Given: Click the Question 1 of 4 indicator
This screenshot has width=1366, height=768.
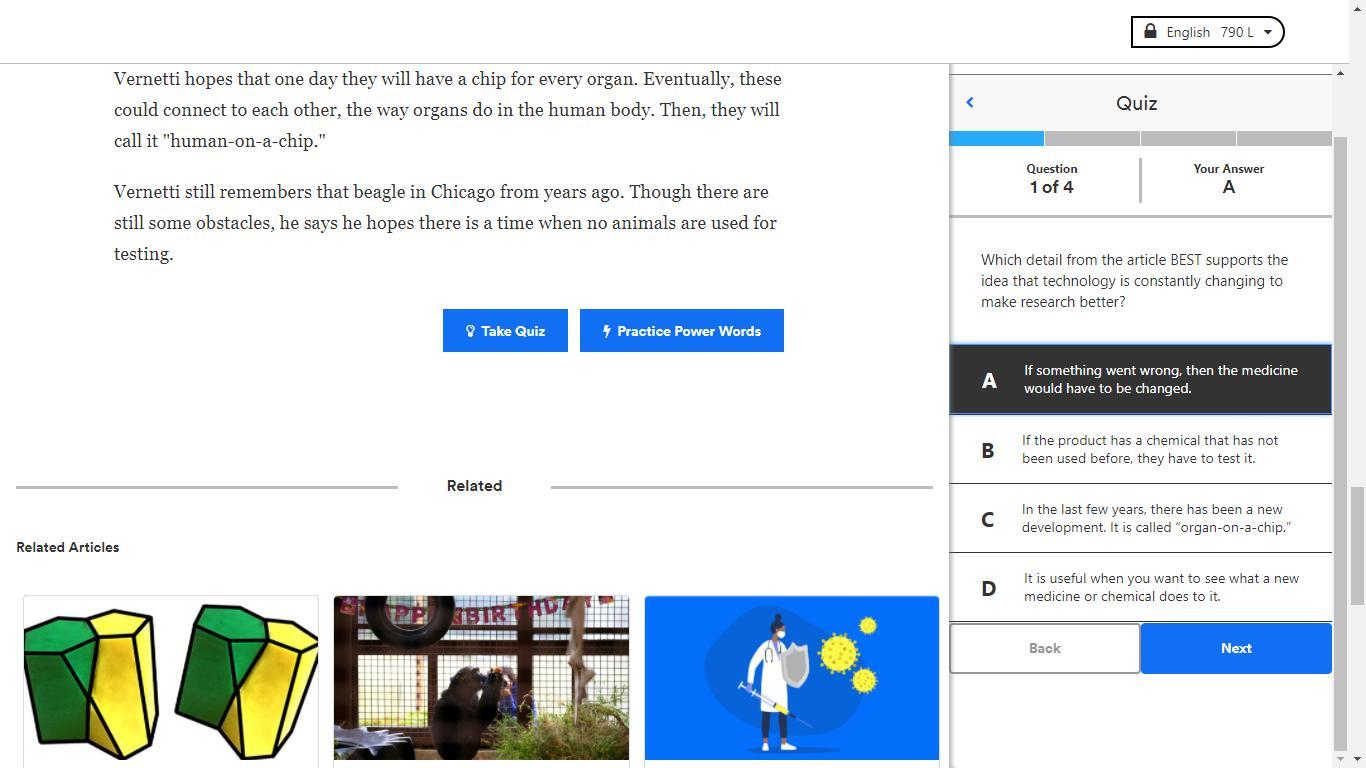Looking at the screenshot, I should pos(1051,180).
